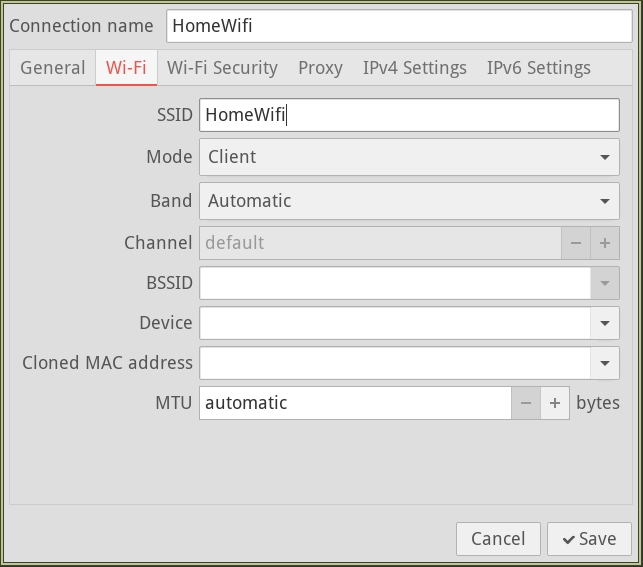643x567 pixels.
Task: Select the Wi-Fi tab
Action: [126, 68]
